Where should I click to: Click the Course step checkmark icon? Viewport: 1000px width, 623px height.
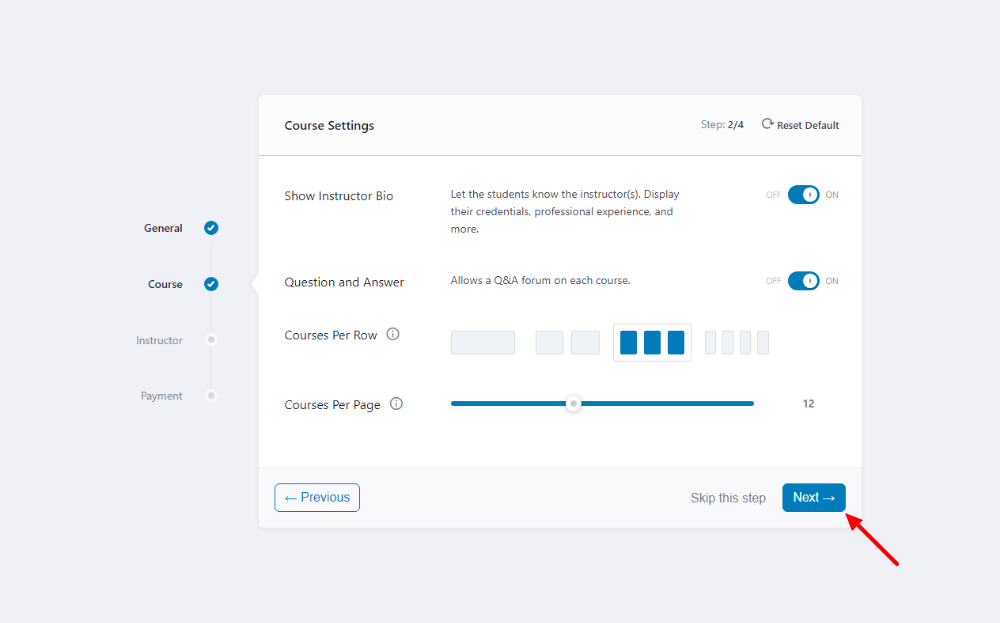tap(211, 284)
